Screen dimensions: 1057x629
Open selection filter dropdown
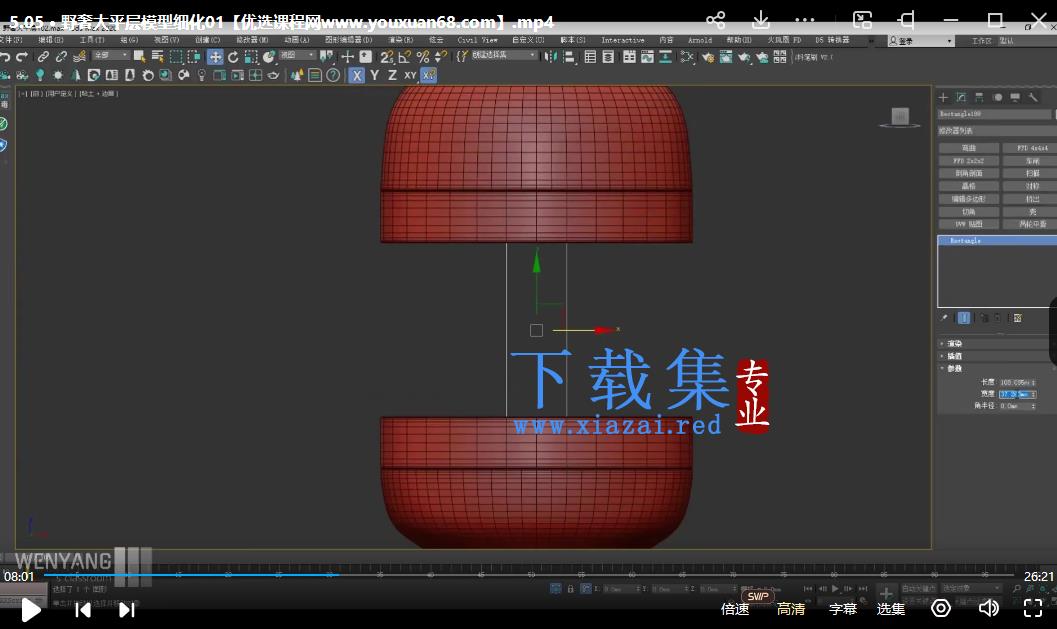point(111,55)
